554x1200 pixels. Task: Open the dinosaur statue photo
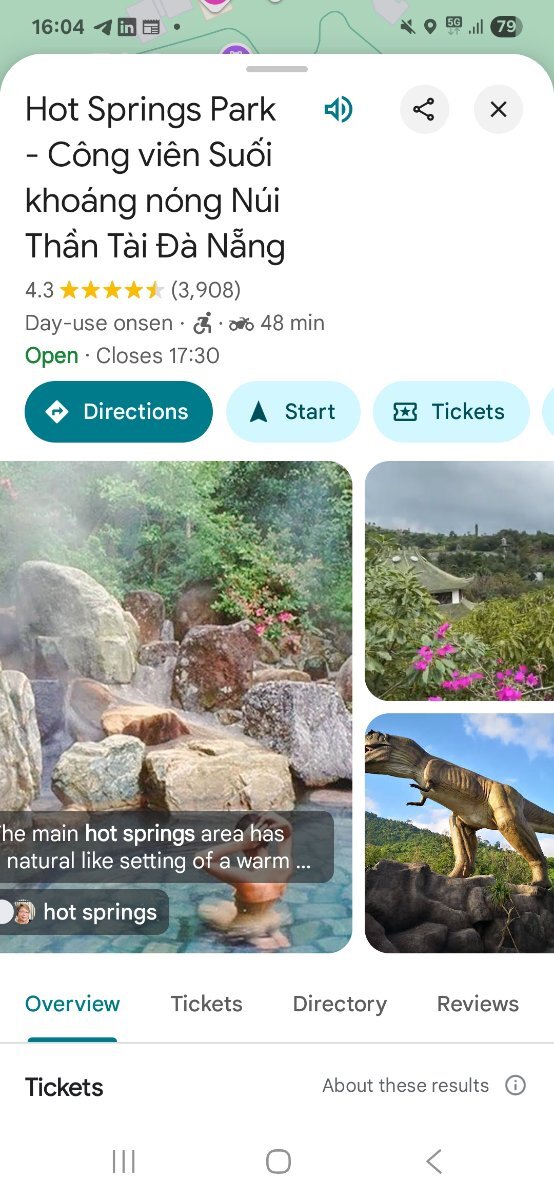(459, 833)
